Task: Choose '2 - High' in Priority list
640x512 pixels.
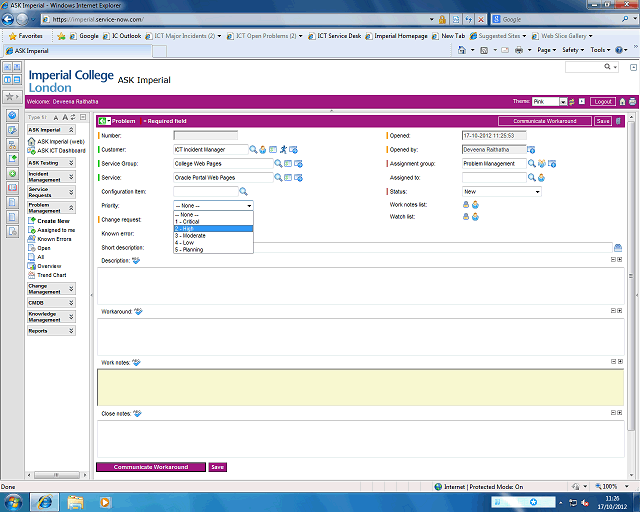Action: 213,228
